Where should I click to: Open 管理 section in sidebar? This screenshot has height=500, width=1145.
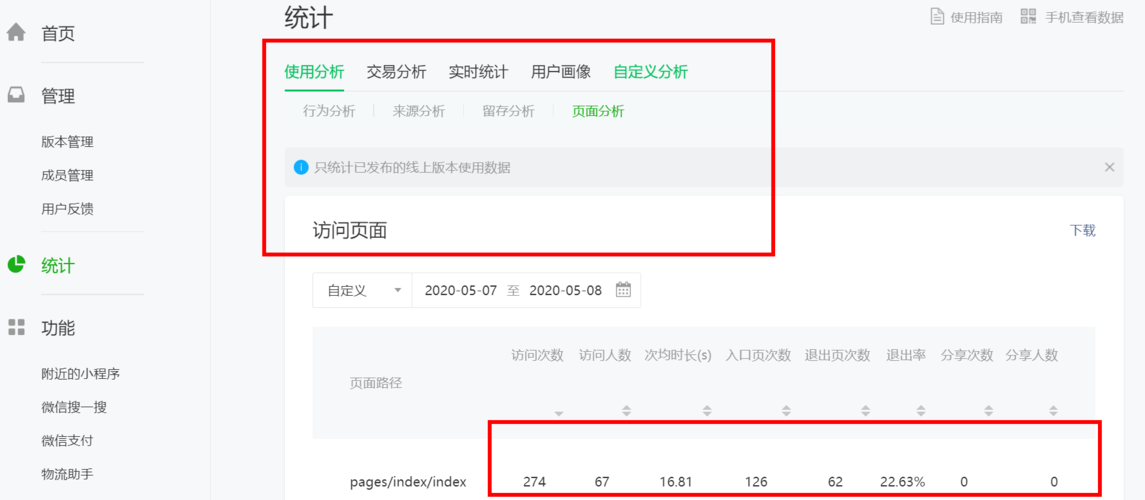pos(58,96)
